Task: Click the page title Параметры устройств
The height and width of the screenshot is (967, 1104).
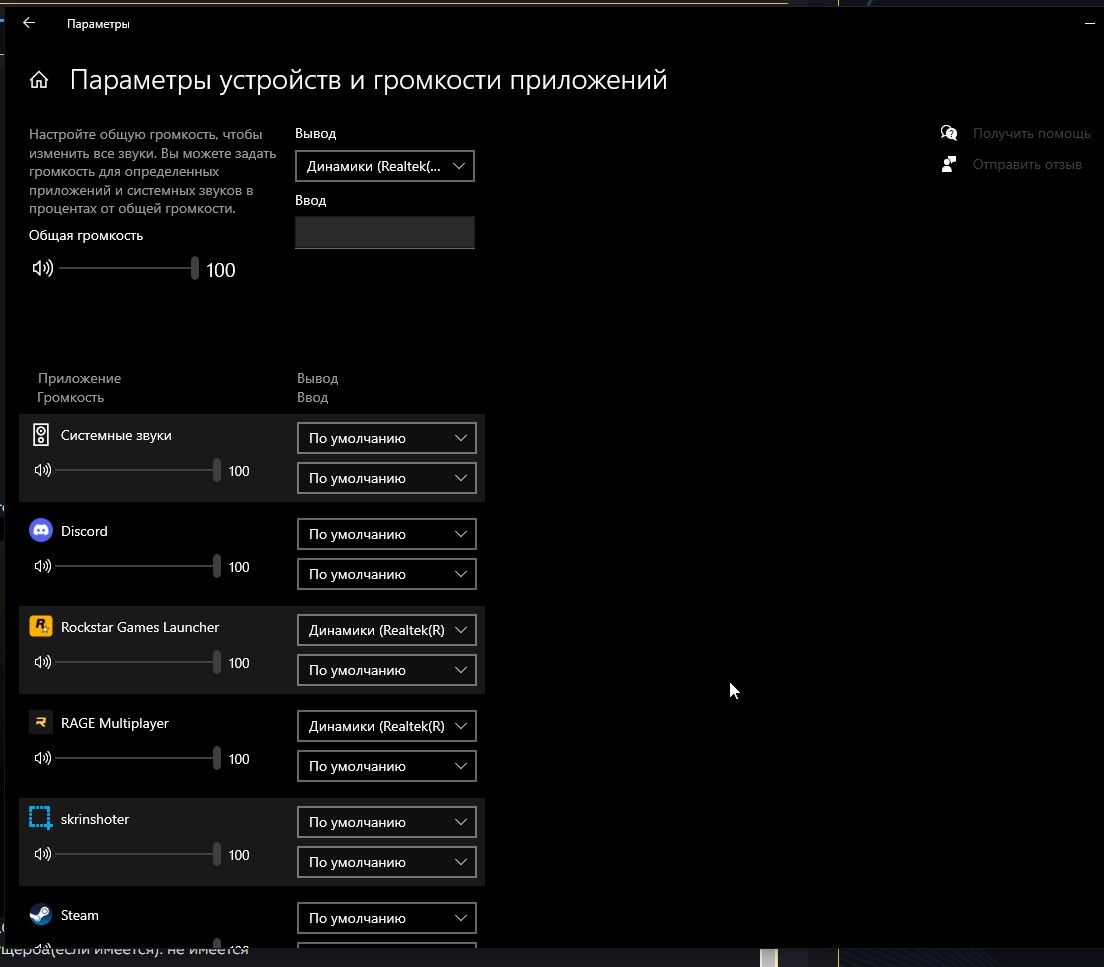Action: pyautogui.click(x=368, y=80)
